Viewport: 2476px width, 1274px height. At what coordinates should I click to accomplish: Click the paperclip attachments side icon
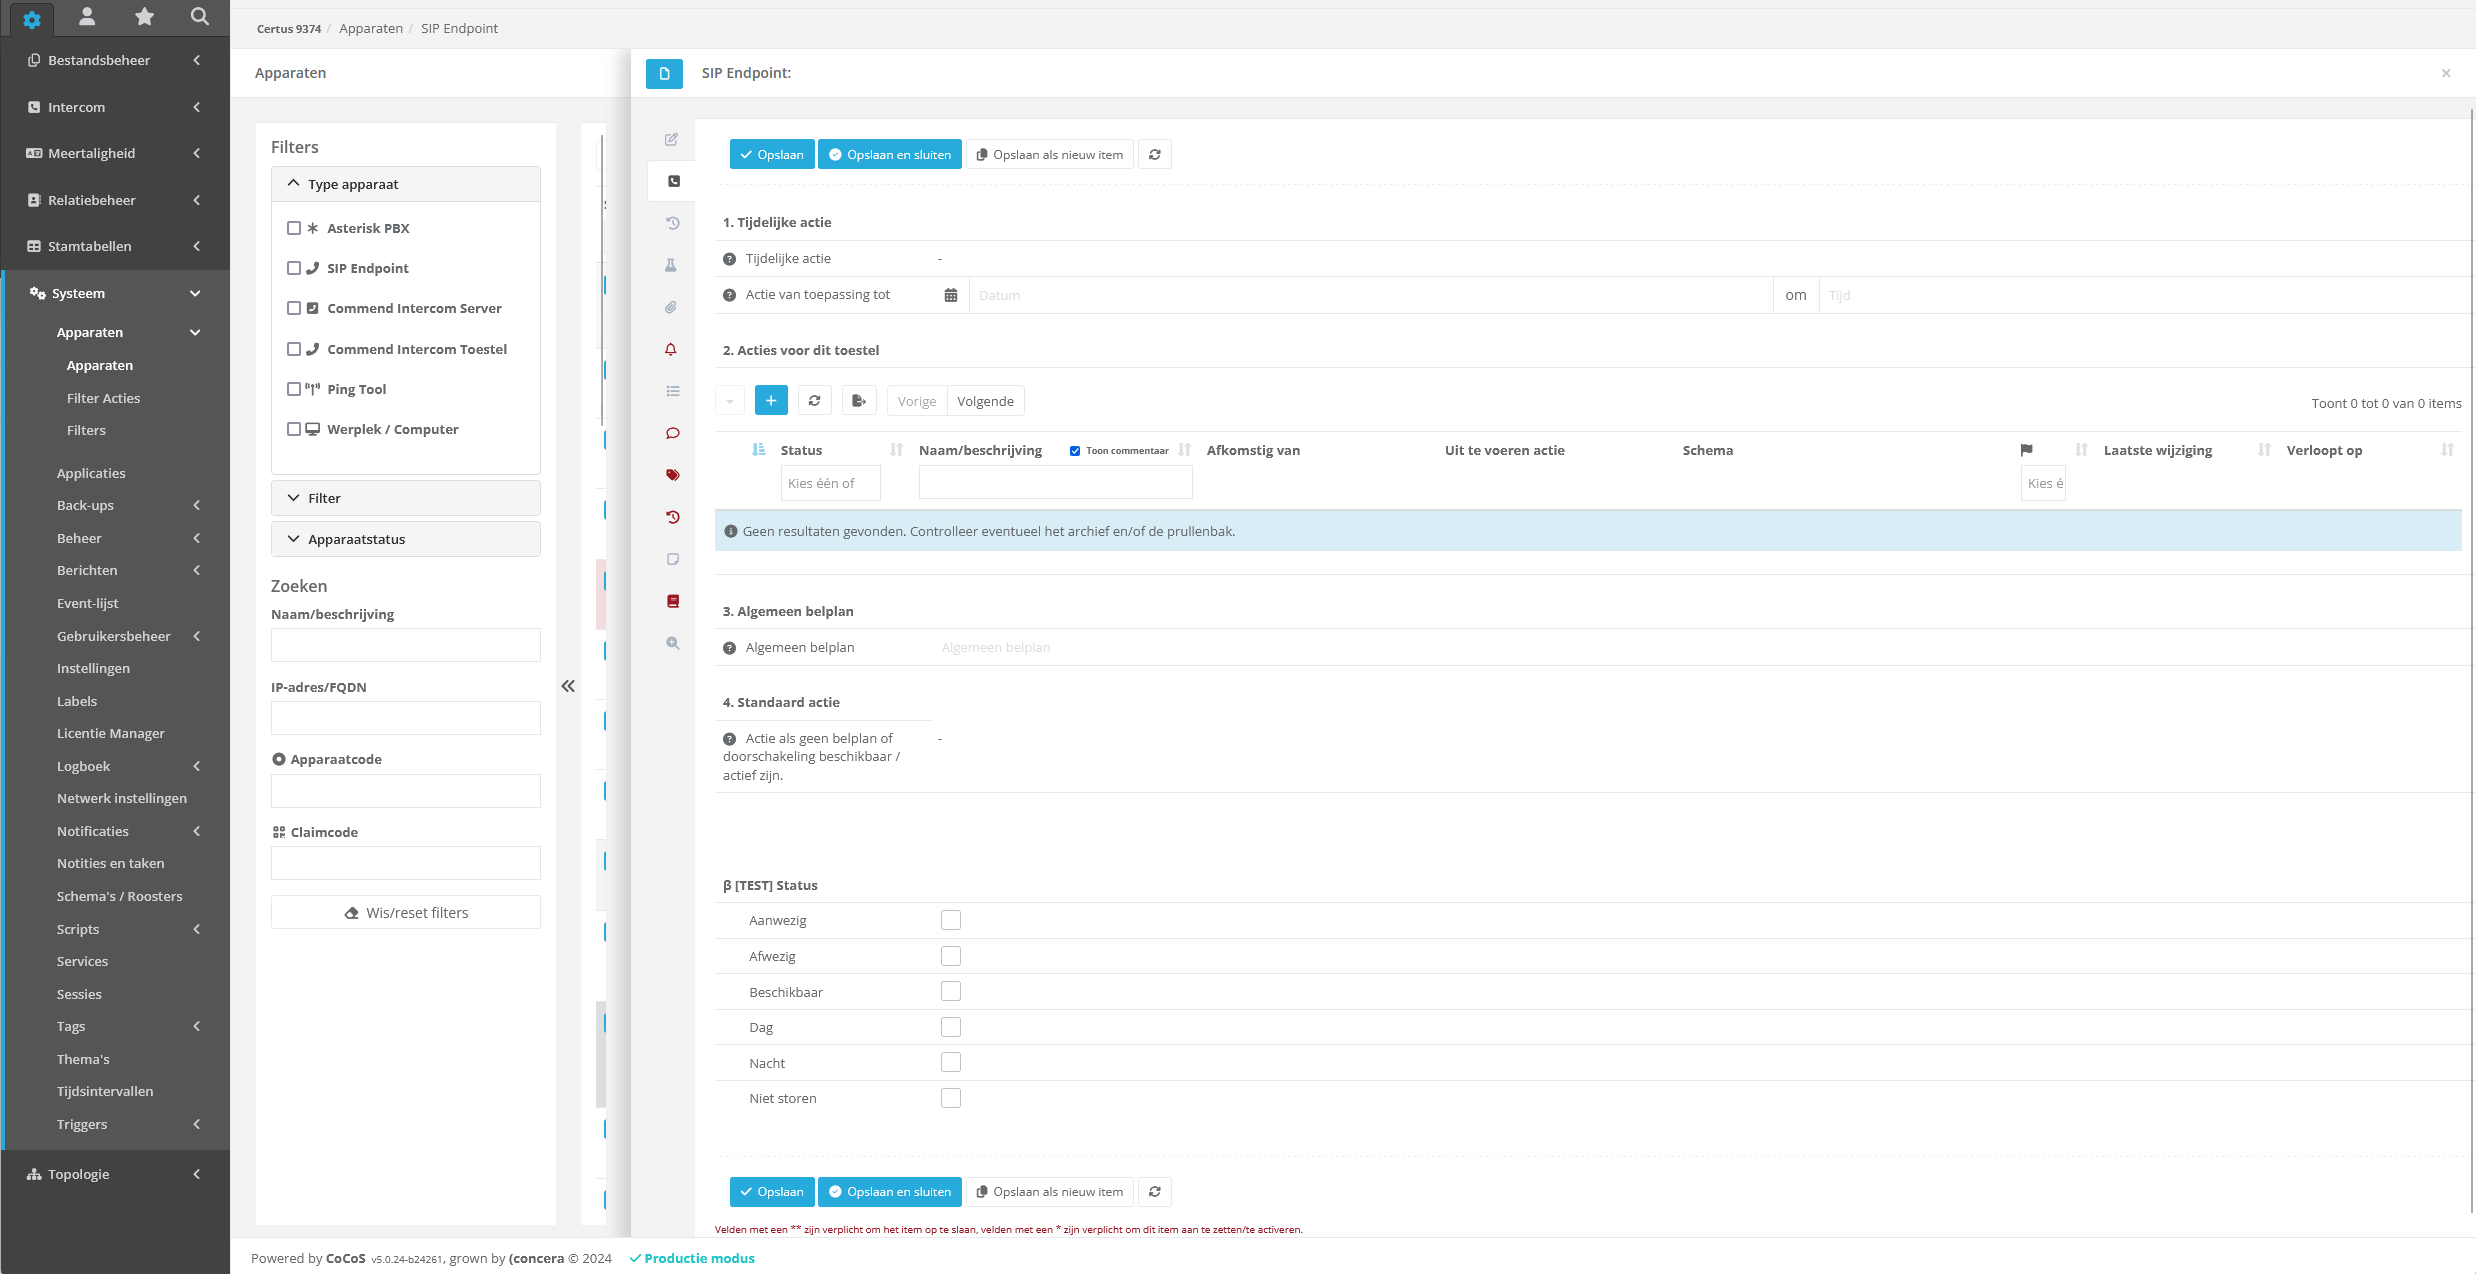tap(671, 307)
